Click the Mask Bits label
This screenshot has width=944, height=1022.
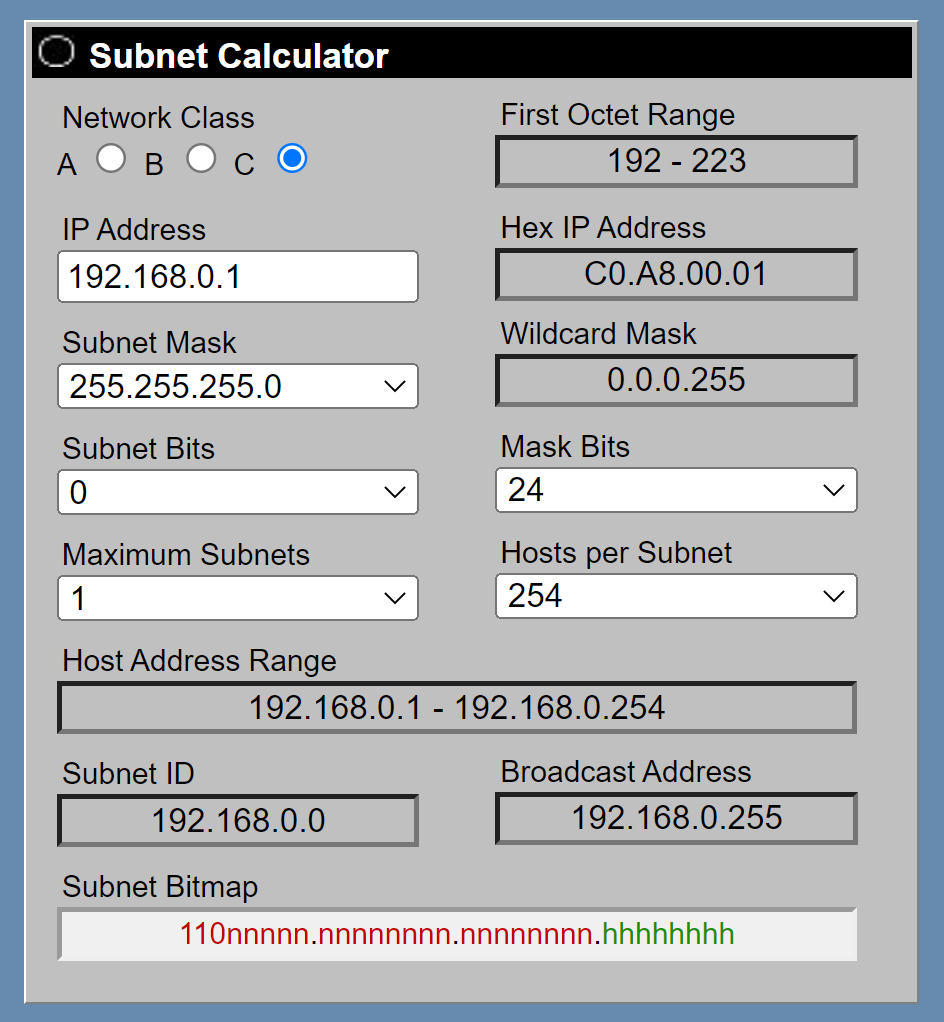(x=565, y=447)
